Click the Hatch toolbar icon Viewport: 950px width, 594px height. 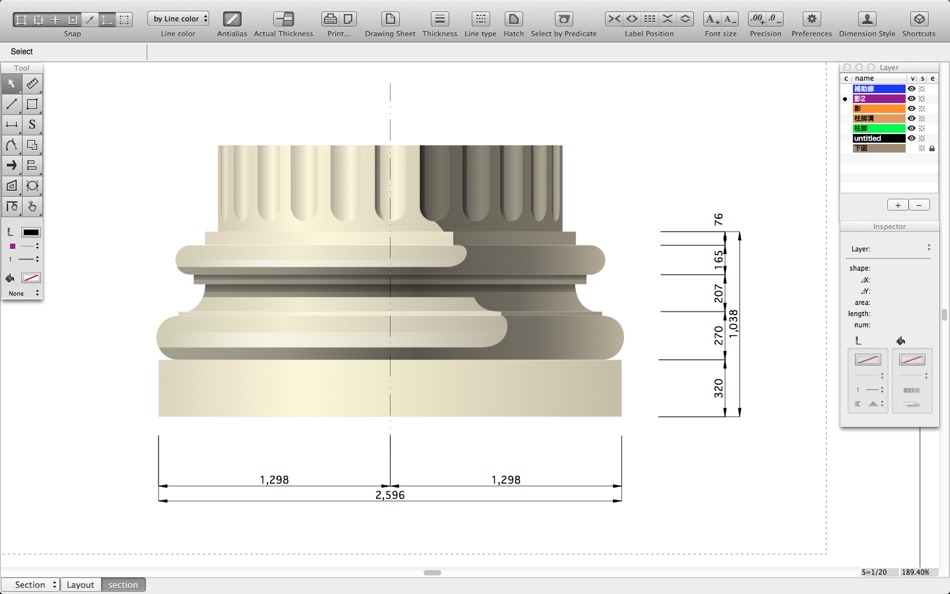(513, 19)
